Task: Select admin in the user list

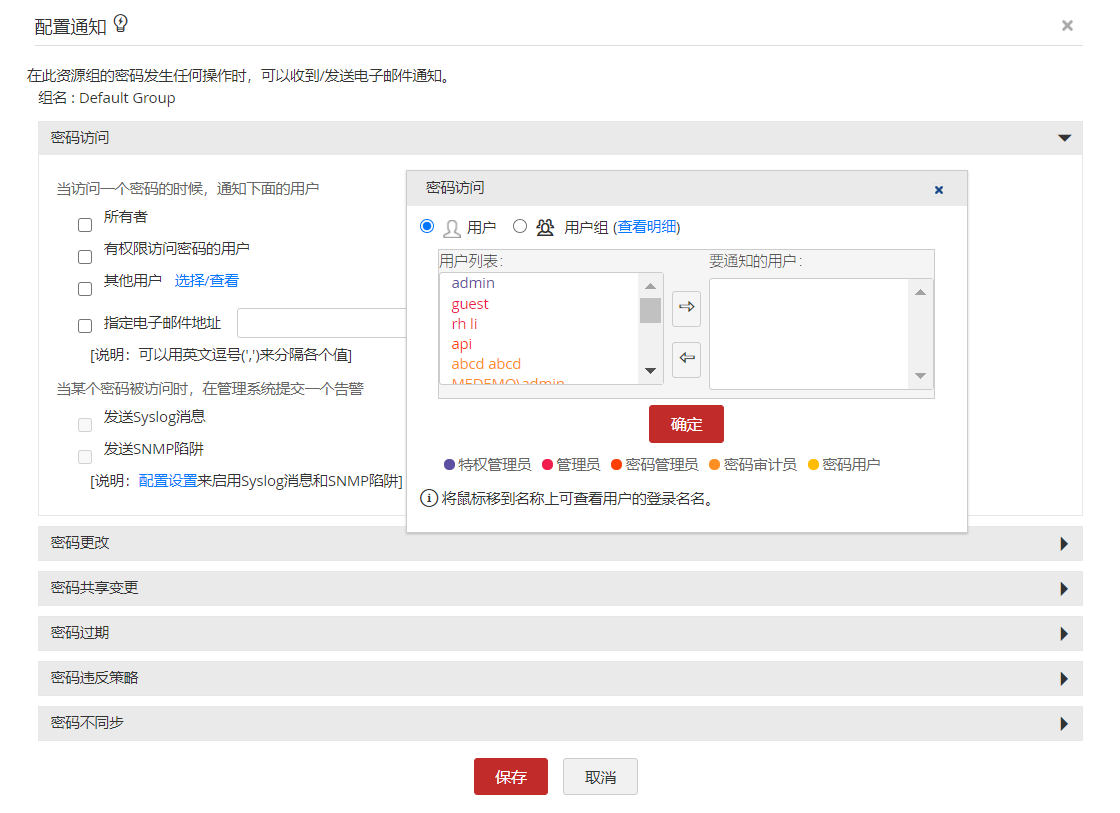Action: coord(473,283)
